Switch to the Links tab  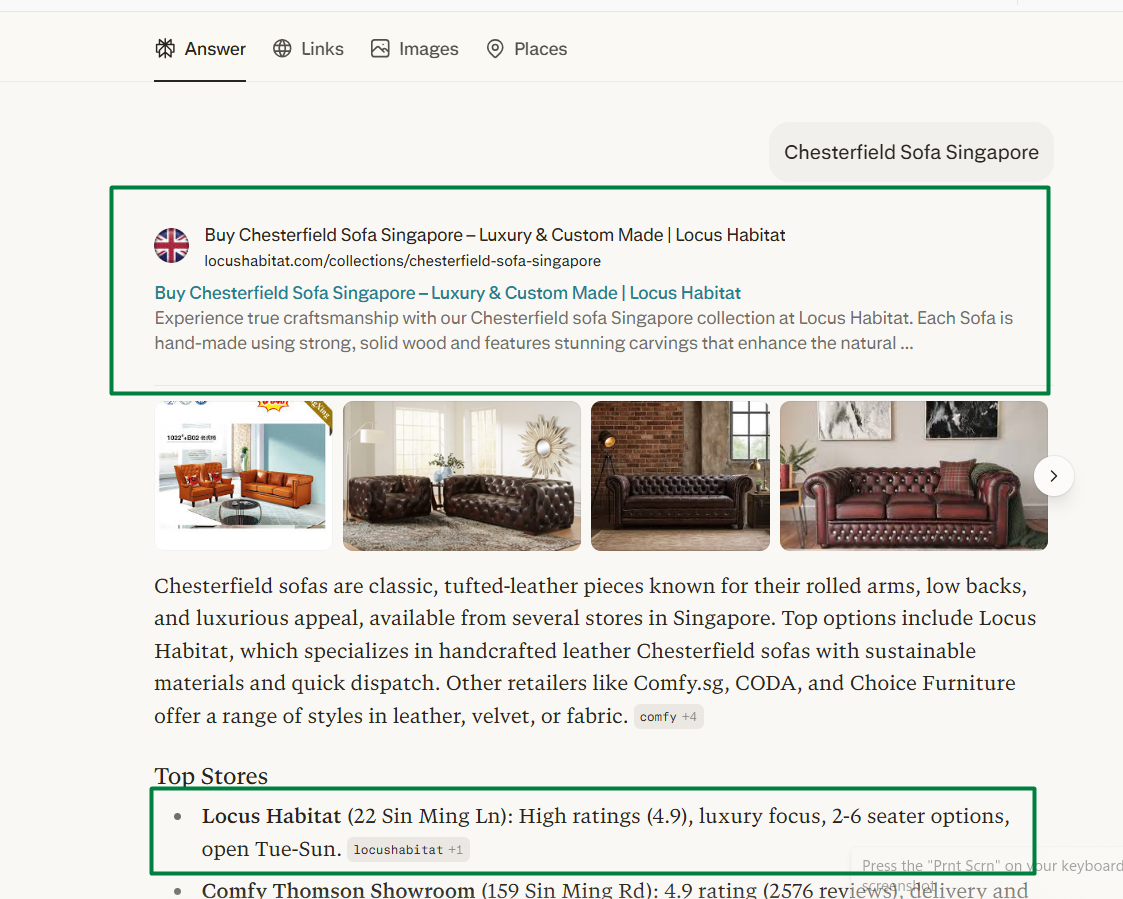point(308,49)
